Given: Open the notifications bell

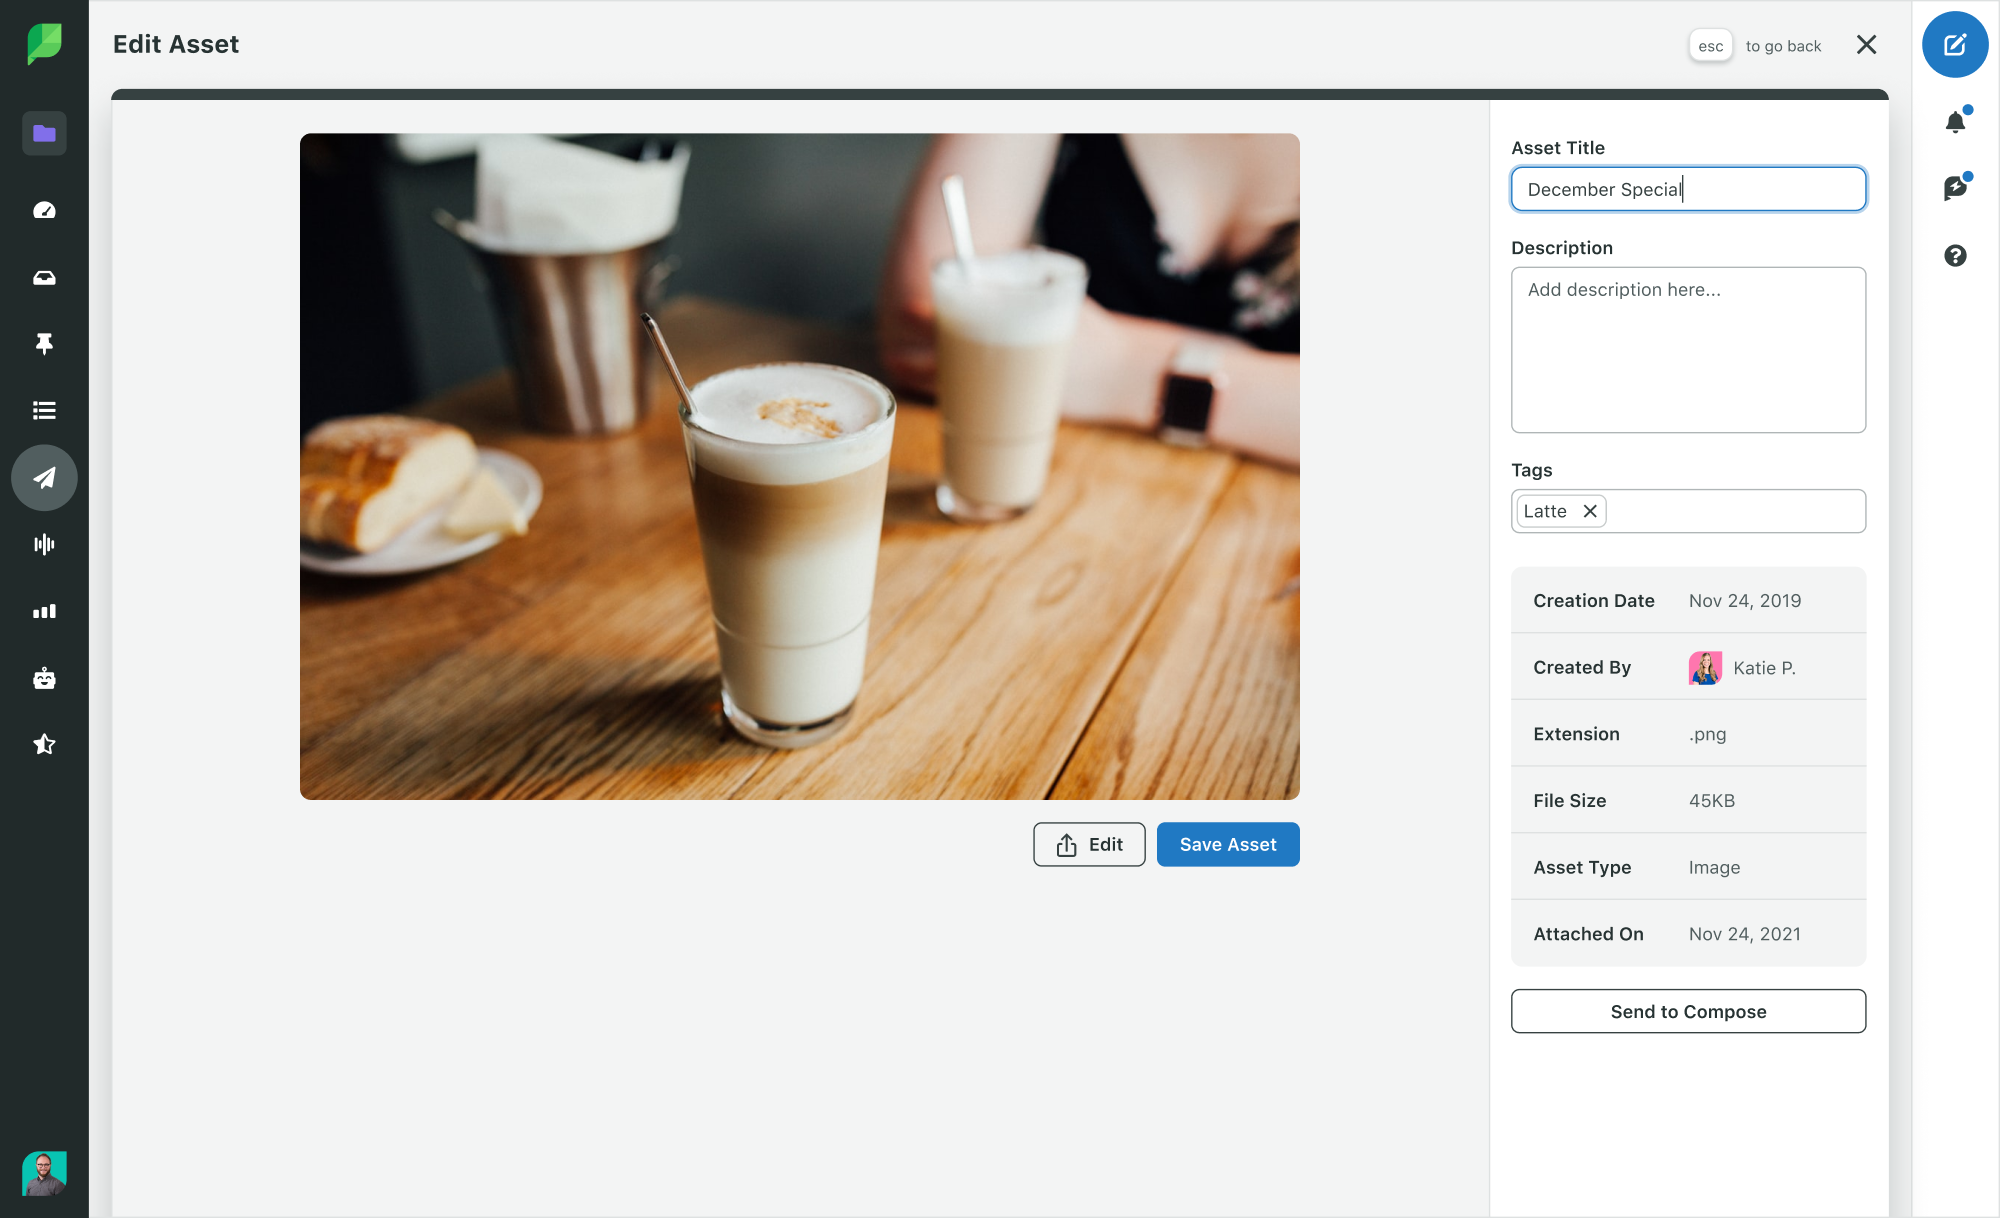Looking at the screenshot, I should click(1955, 122).
